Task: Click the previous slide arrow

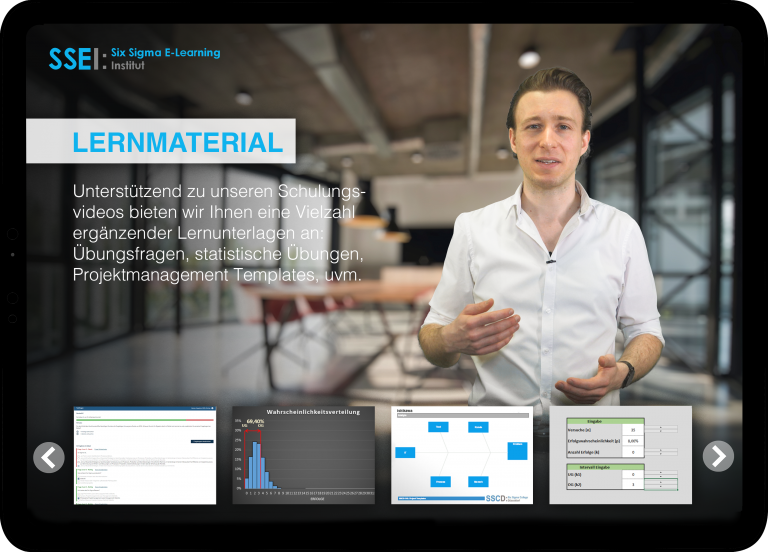Action: (x=48, y=457)
